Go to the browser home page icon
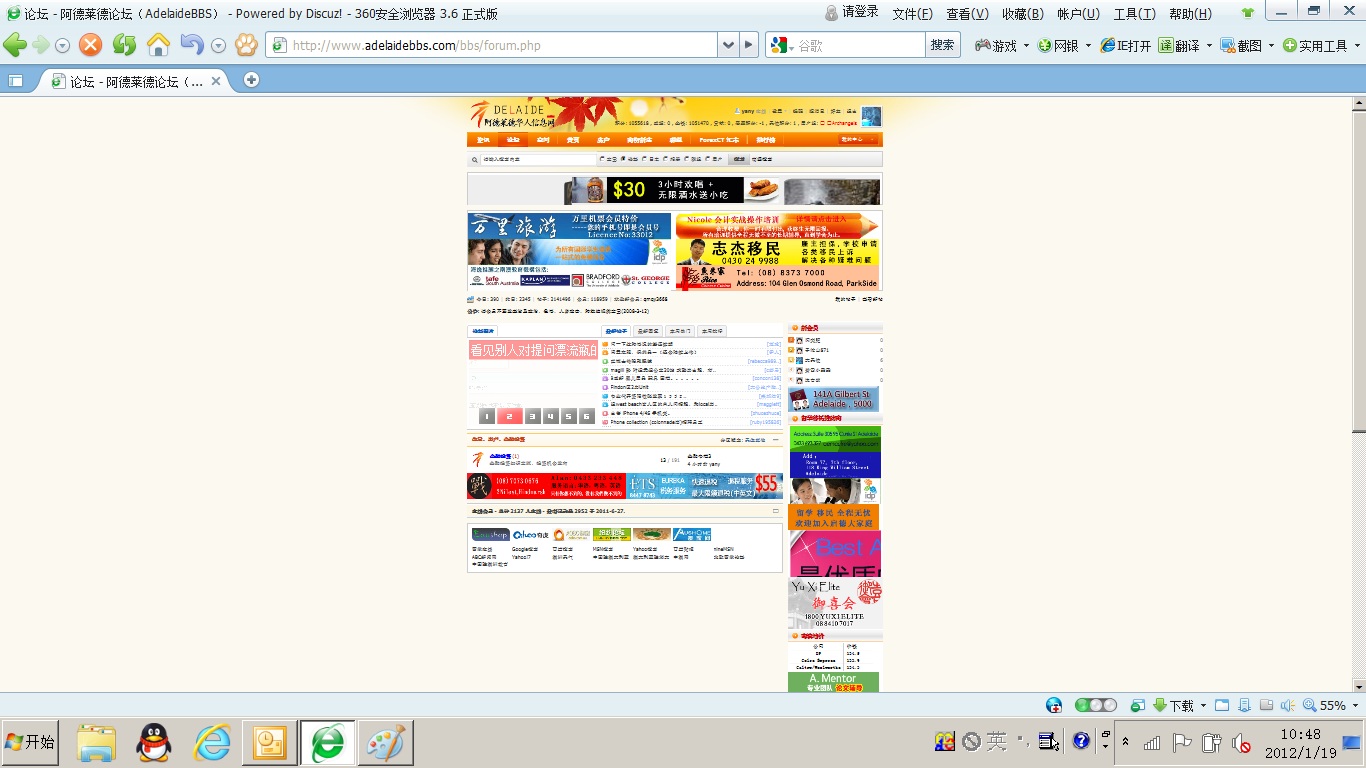The height and width of the screenshot is (768, 1366). pos(158,45)
